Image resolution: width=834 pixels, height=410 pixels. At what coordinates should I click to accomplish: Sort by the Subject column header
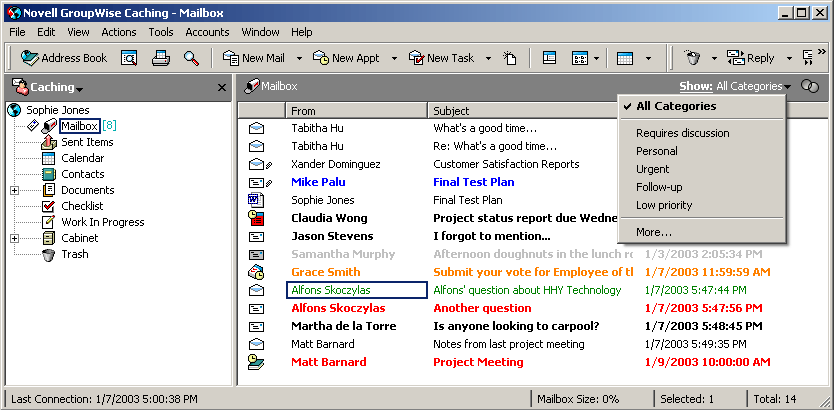point(522,111)
